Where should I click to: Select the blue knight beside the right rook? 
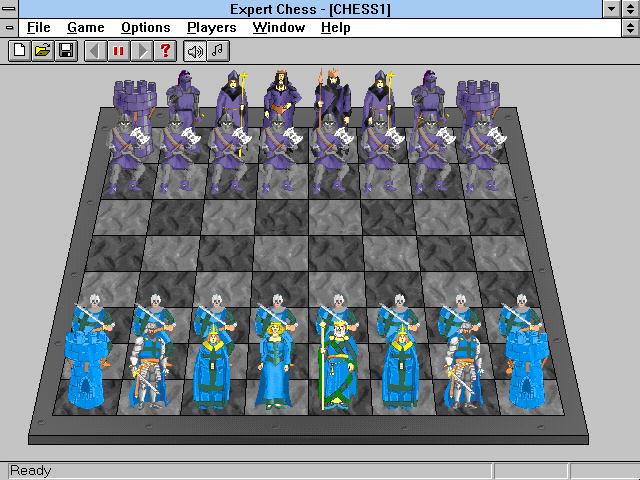464,366
